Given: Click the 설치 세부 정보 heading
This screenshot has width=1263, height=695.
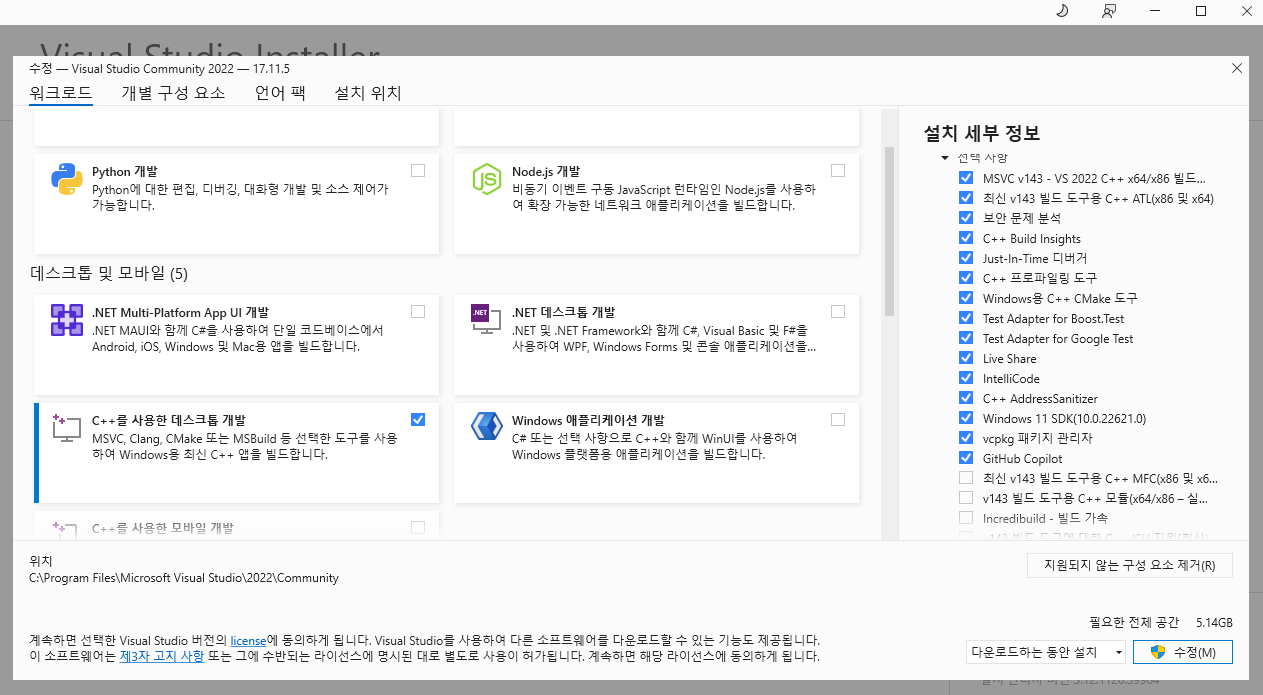Looking at the screenshot, I should point(982,133).
